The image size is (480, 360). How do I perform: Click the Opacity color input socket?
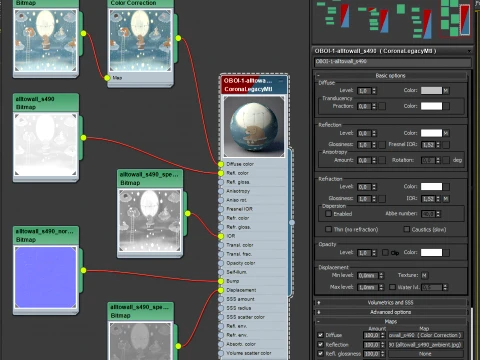click(x=221, y=263)
